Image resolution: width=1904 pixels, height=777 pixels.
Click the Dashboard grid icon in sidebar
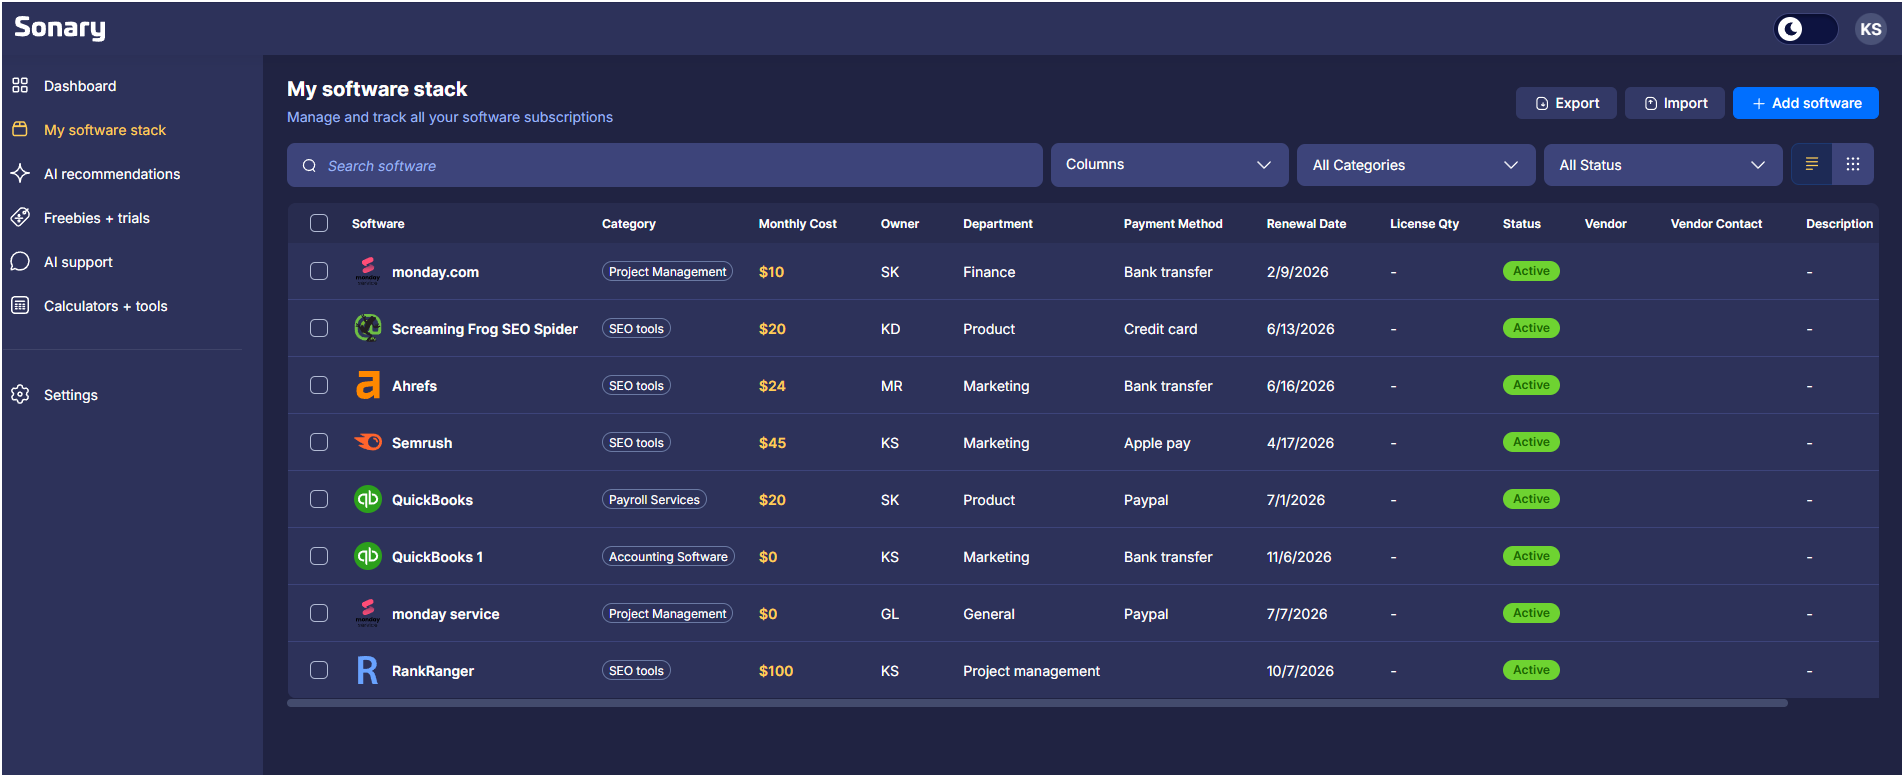click(20, 86)
